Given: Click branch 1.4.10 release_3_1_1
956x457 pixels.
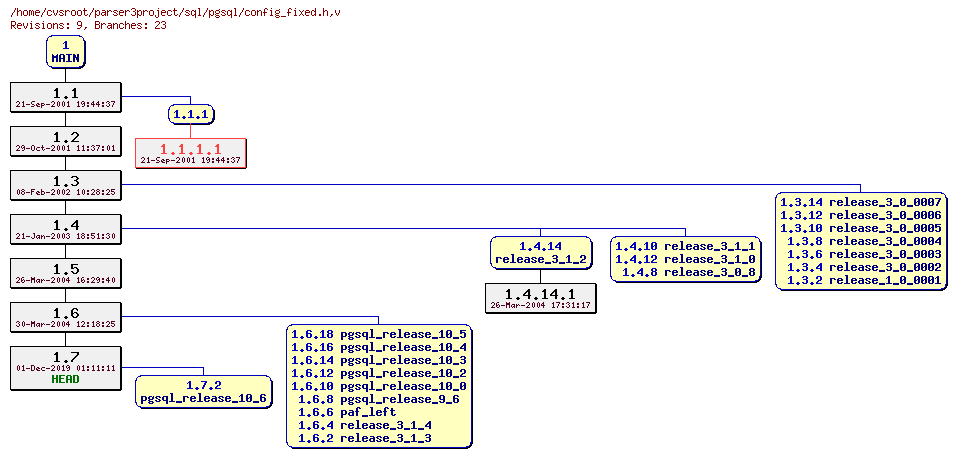Looking at the screenshot, I should point(685,246).
